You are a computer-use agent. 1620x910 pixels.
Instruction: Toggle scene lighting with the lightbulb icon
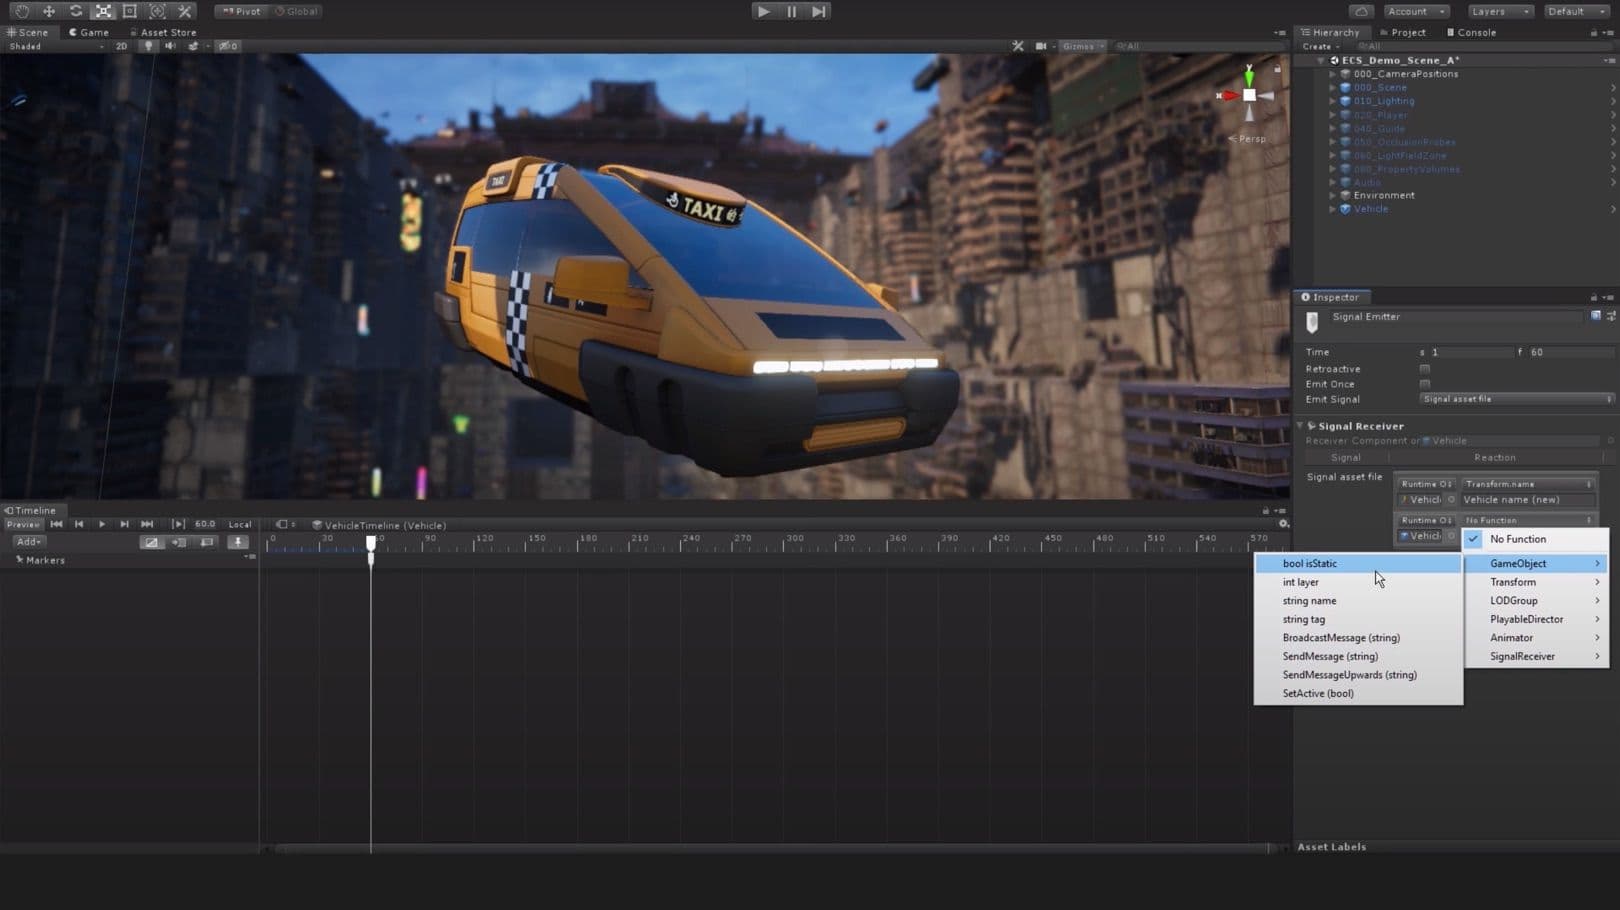[149, 46]
